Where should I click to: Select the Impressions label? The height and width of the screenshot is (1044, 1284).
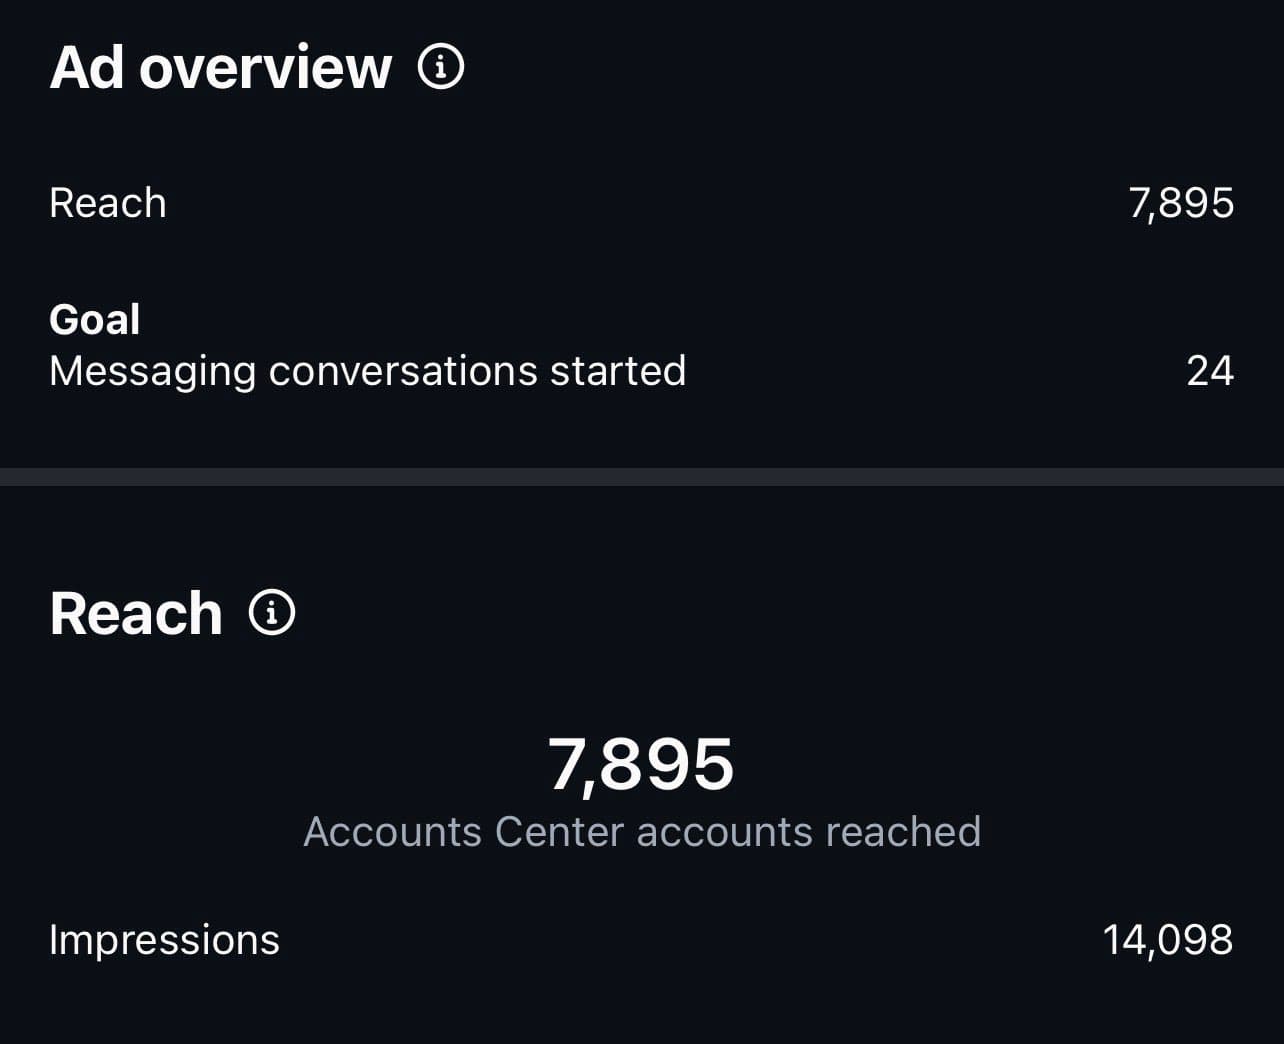(x=164, y=940)
